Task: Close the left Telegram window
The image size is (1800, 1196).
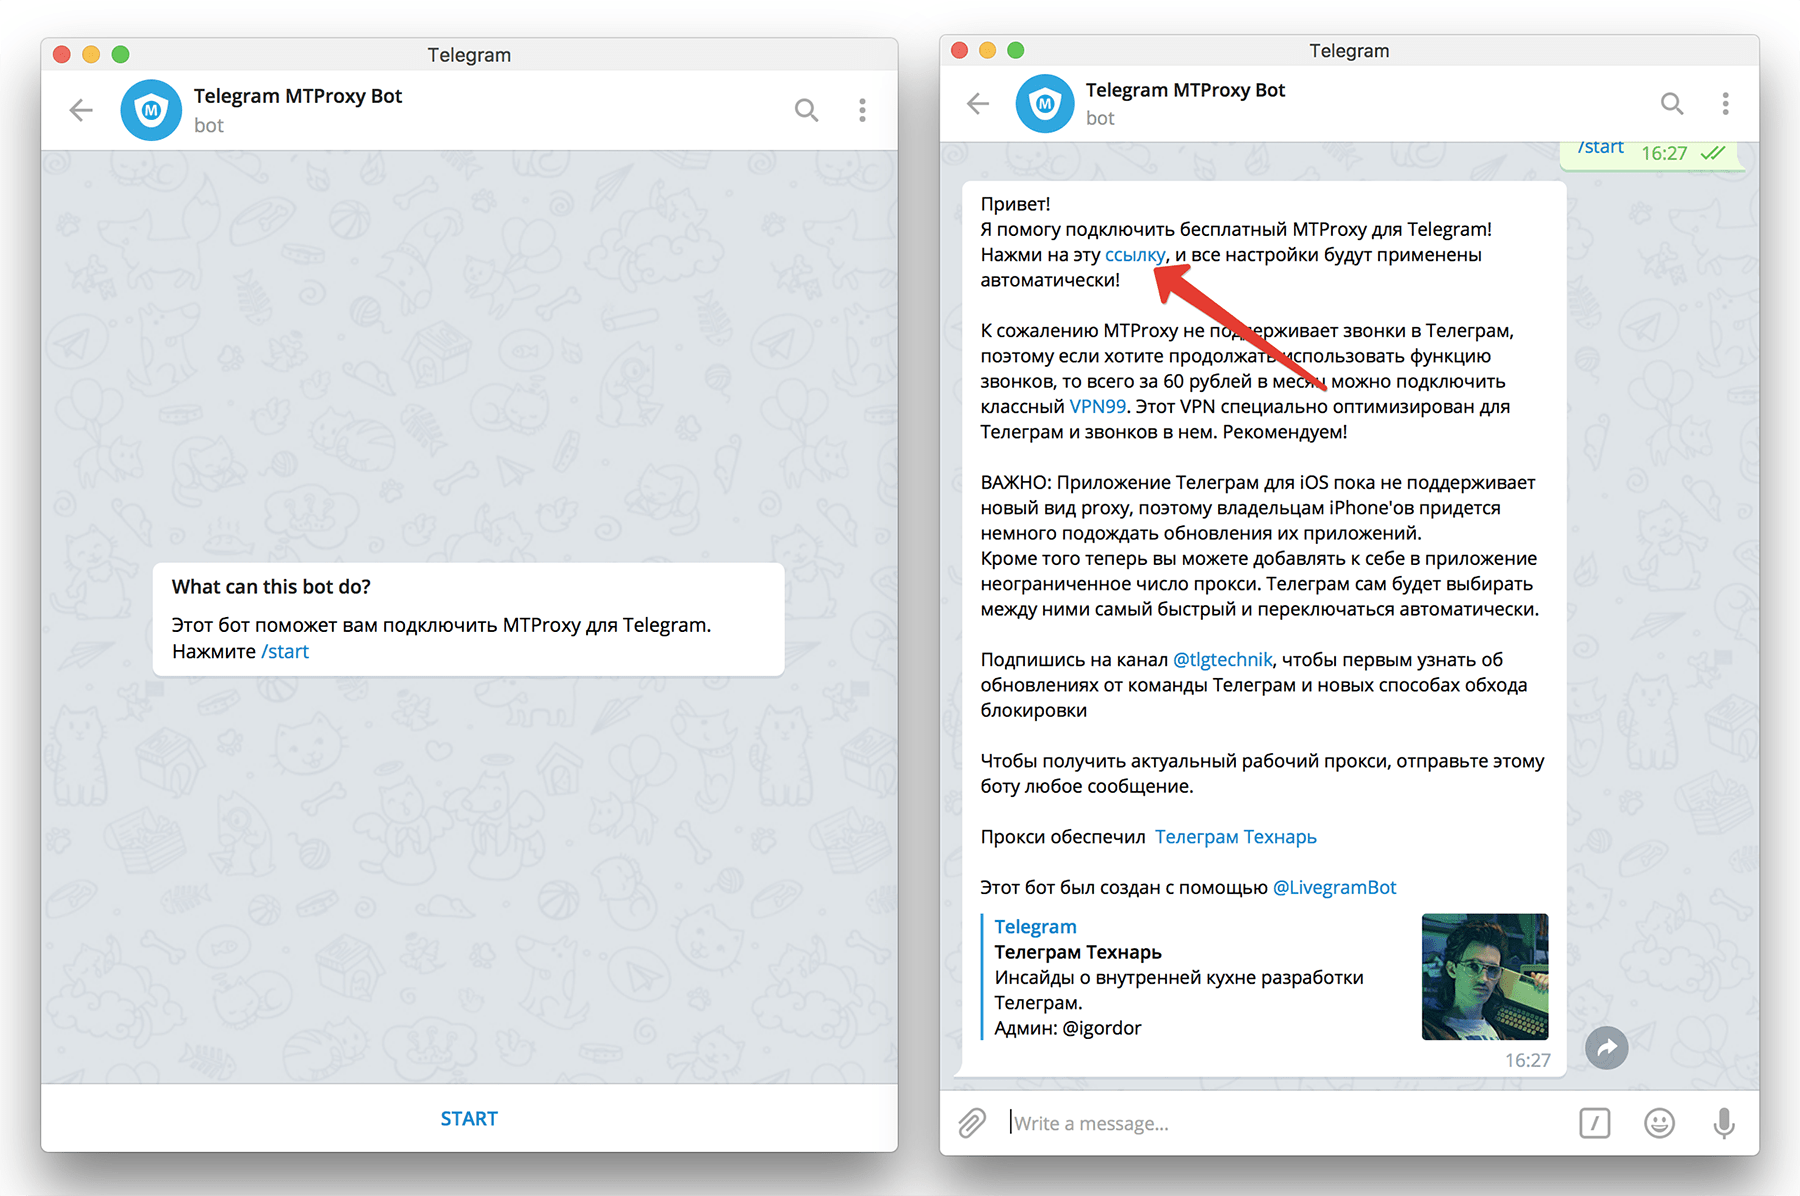Action: point(62,54)
